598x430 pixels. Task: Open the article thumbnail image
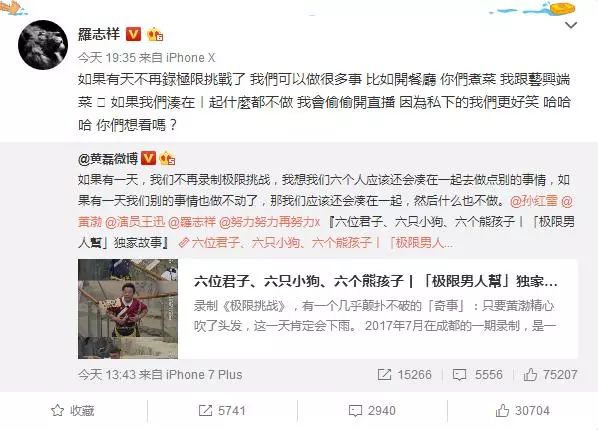[128, 309]
